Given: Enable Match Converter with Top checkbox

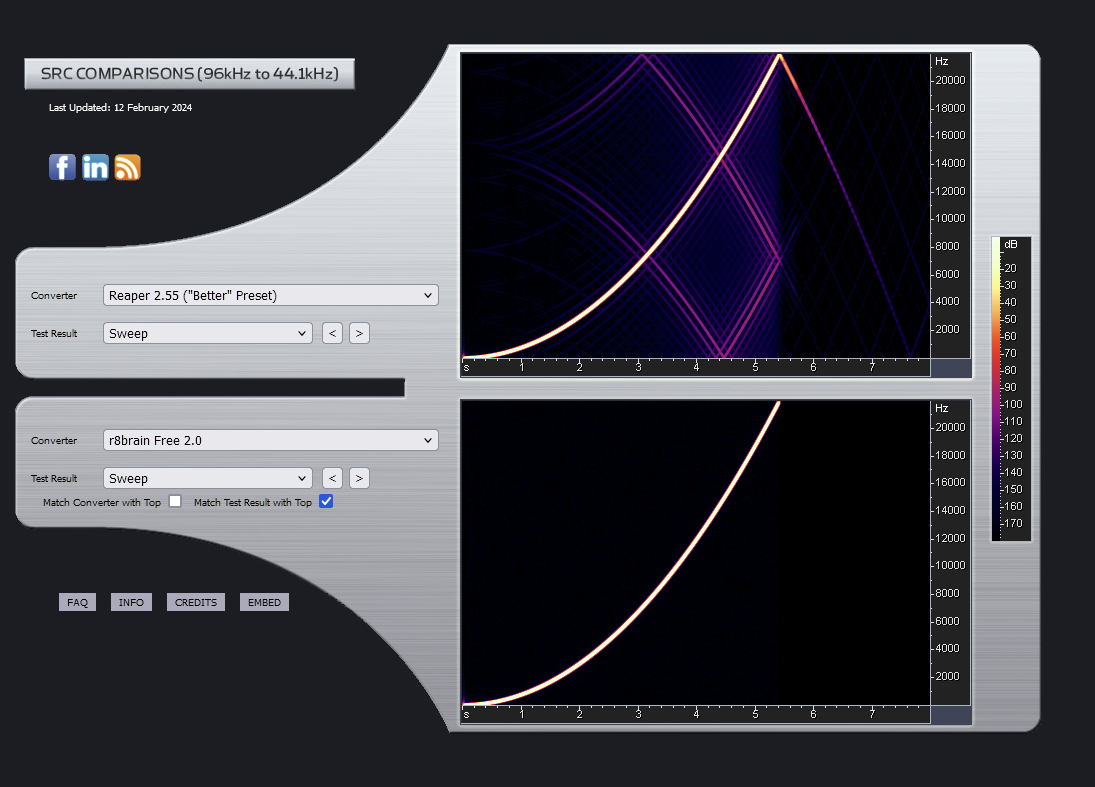Looking at the screenshot, I should 175,501.
